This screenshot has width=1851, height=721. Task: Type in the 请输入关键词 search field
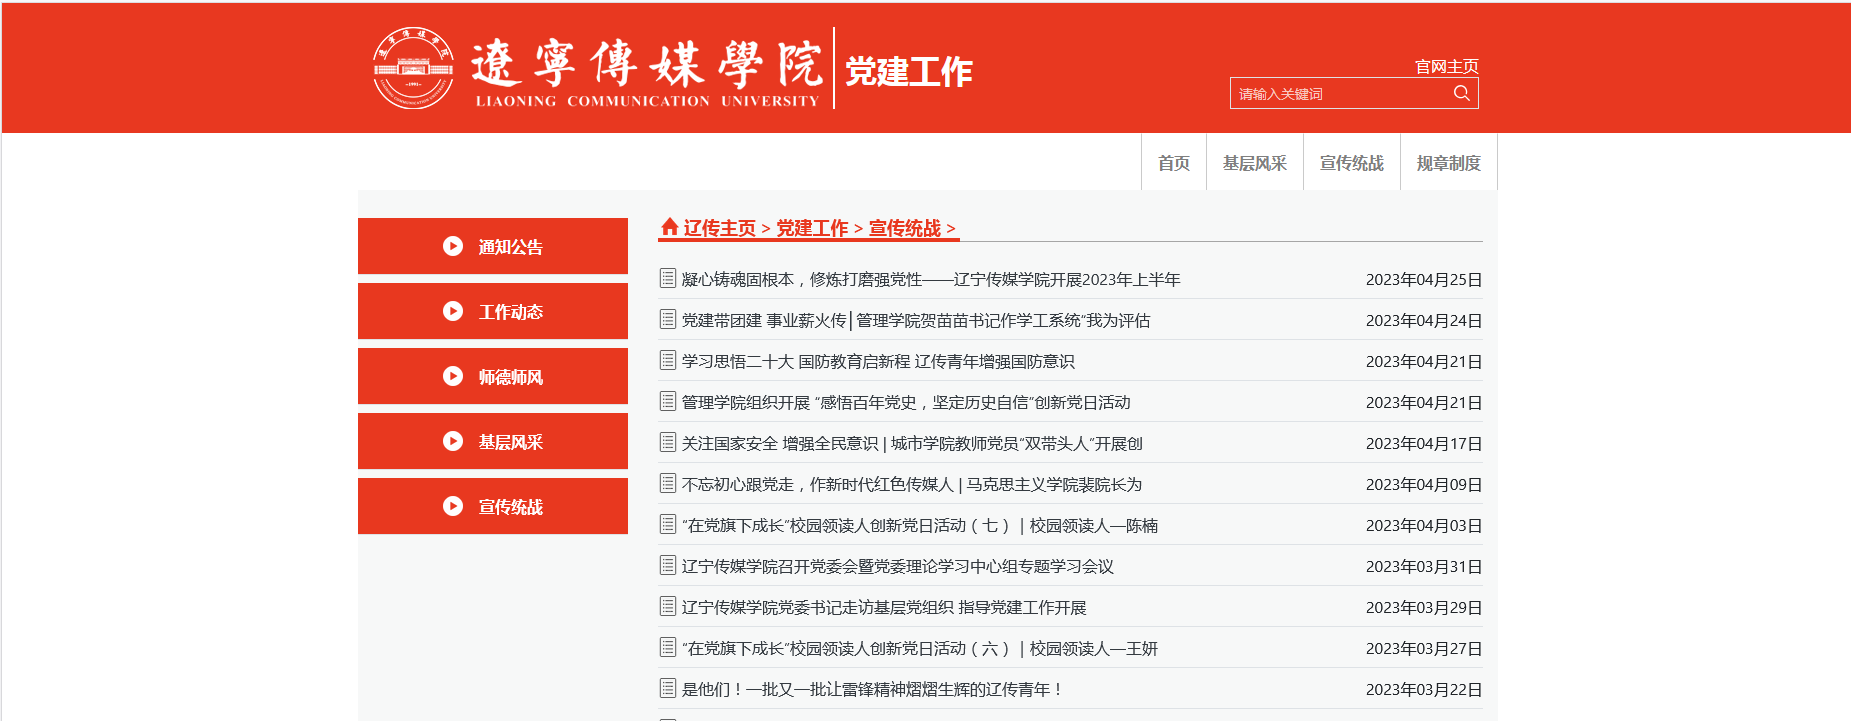1340,94
